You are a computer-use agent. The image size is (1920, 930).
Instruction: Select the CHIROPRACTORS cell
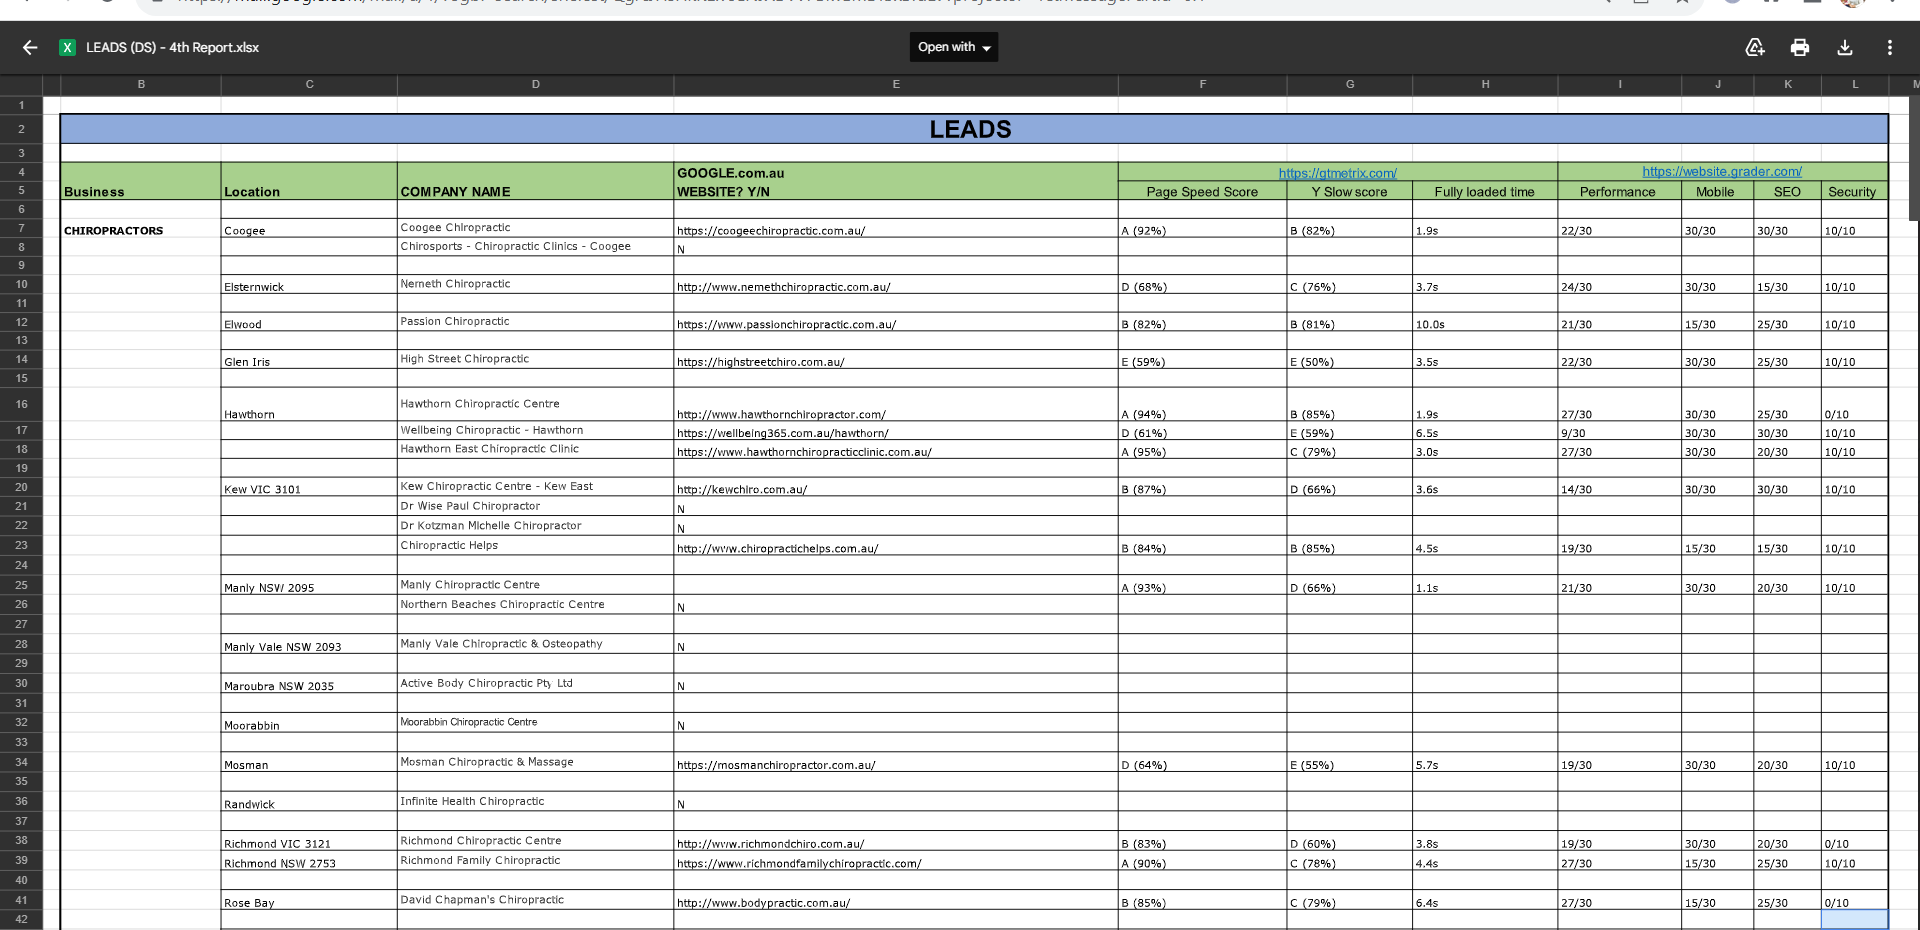[x=141, y=228]
